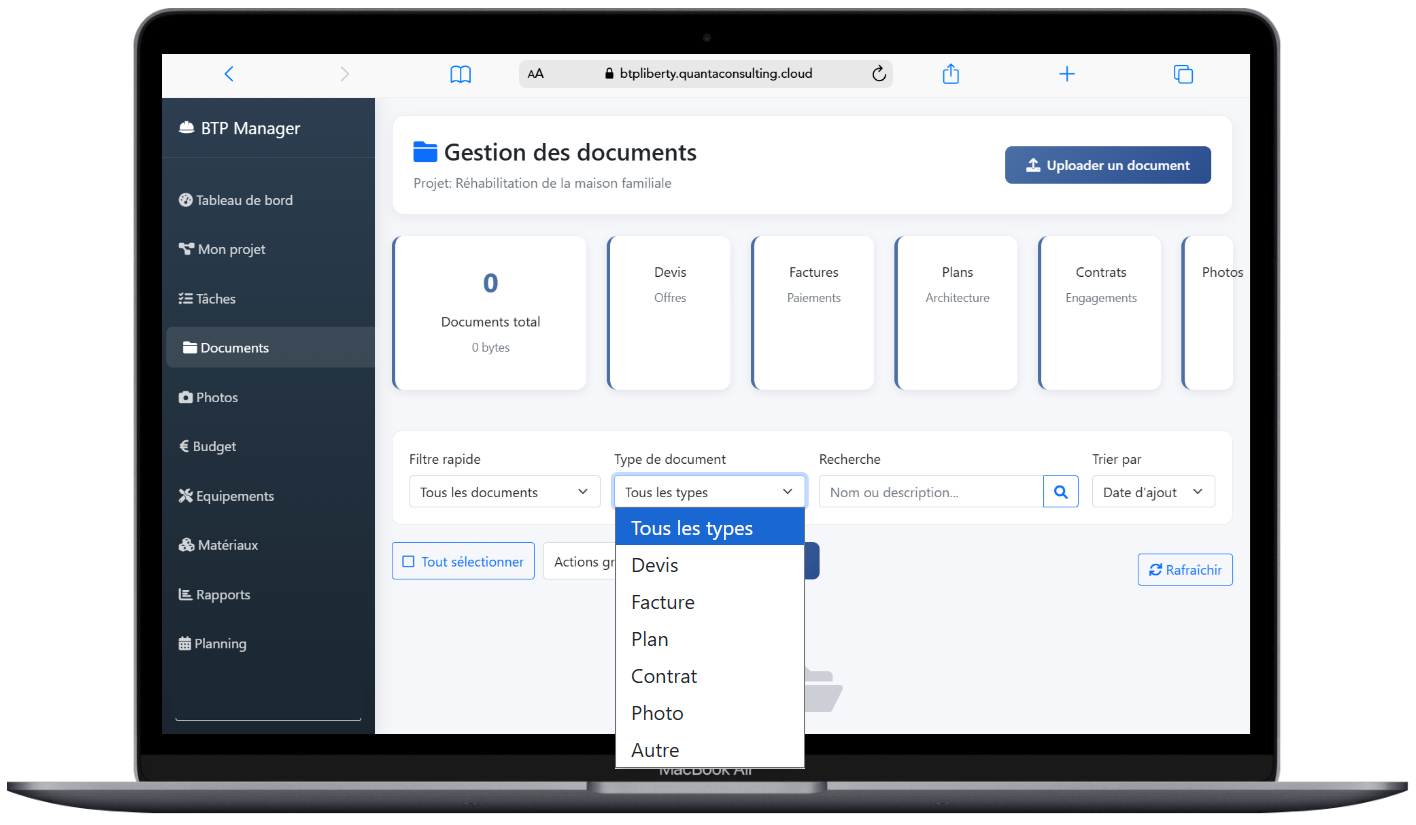Open Budget in the sidebar
Screen dimensions: 1416x825
(214, 447)
